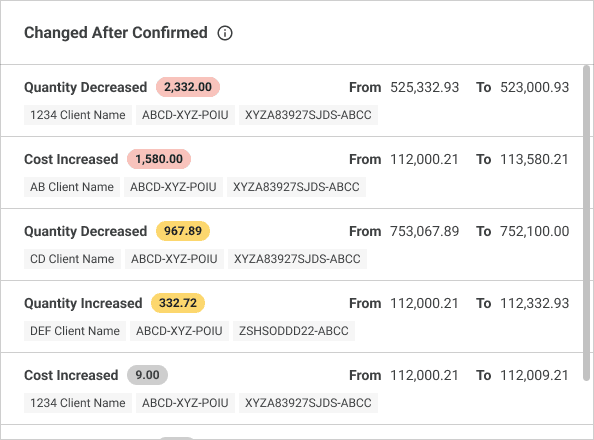Click the 332.72 quantity increased badge
The height and width of the screenshot is (440, 594).
click(178, 303)
